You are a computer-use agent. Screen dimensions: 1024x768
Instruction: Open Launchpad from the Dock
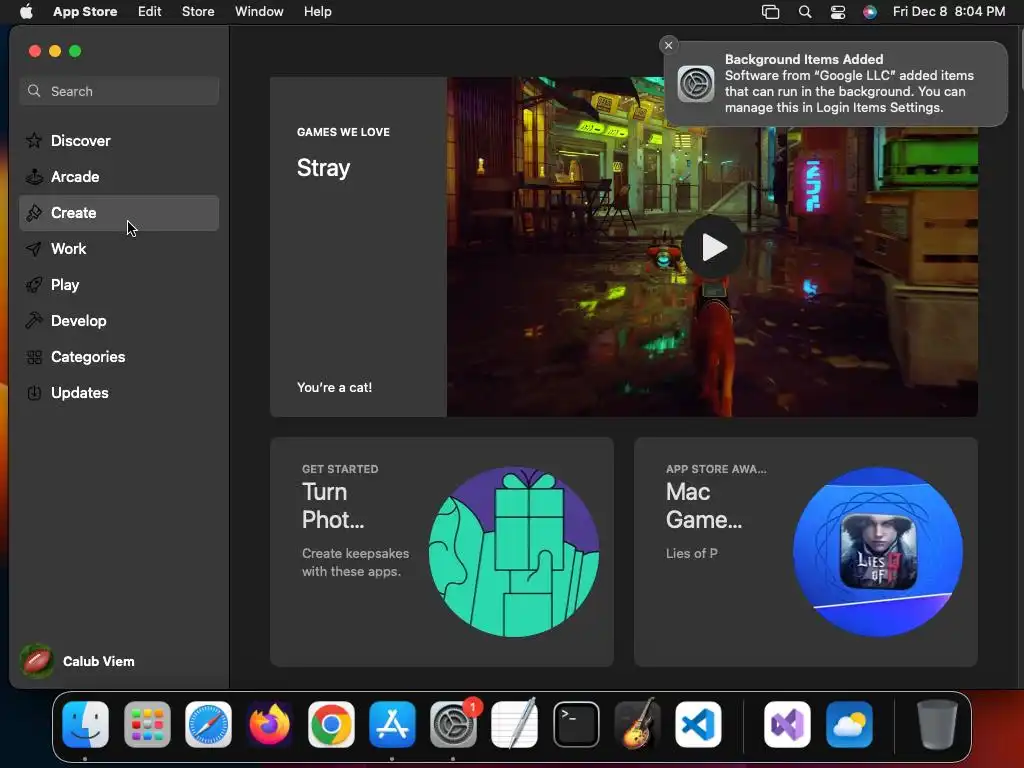coord(147,724)
